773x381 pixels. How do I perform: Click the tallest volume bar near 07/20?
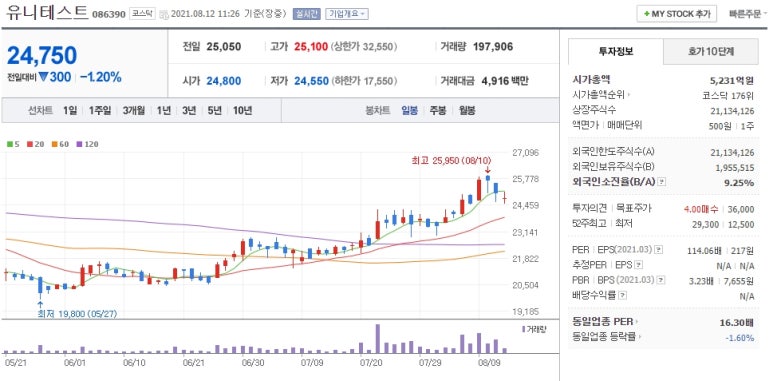click(378, 339)
